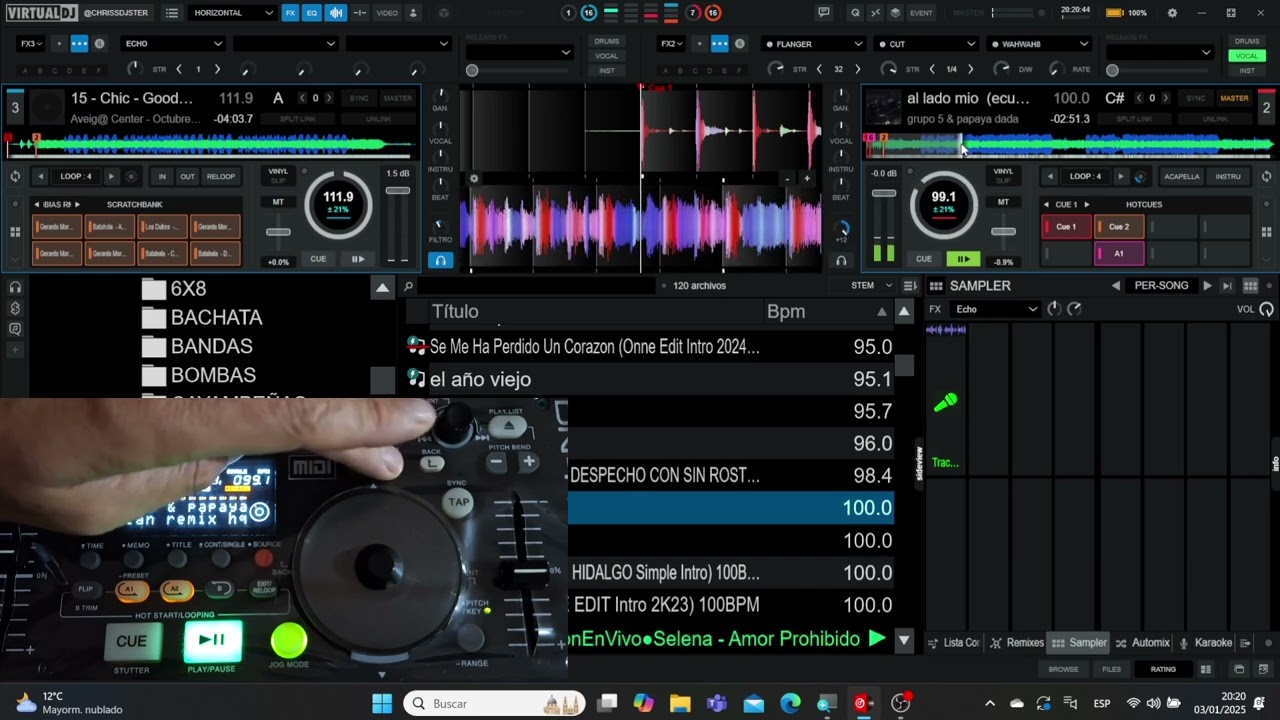Trigger the Cue 1 hotcue pad

(1067, 227)
